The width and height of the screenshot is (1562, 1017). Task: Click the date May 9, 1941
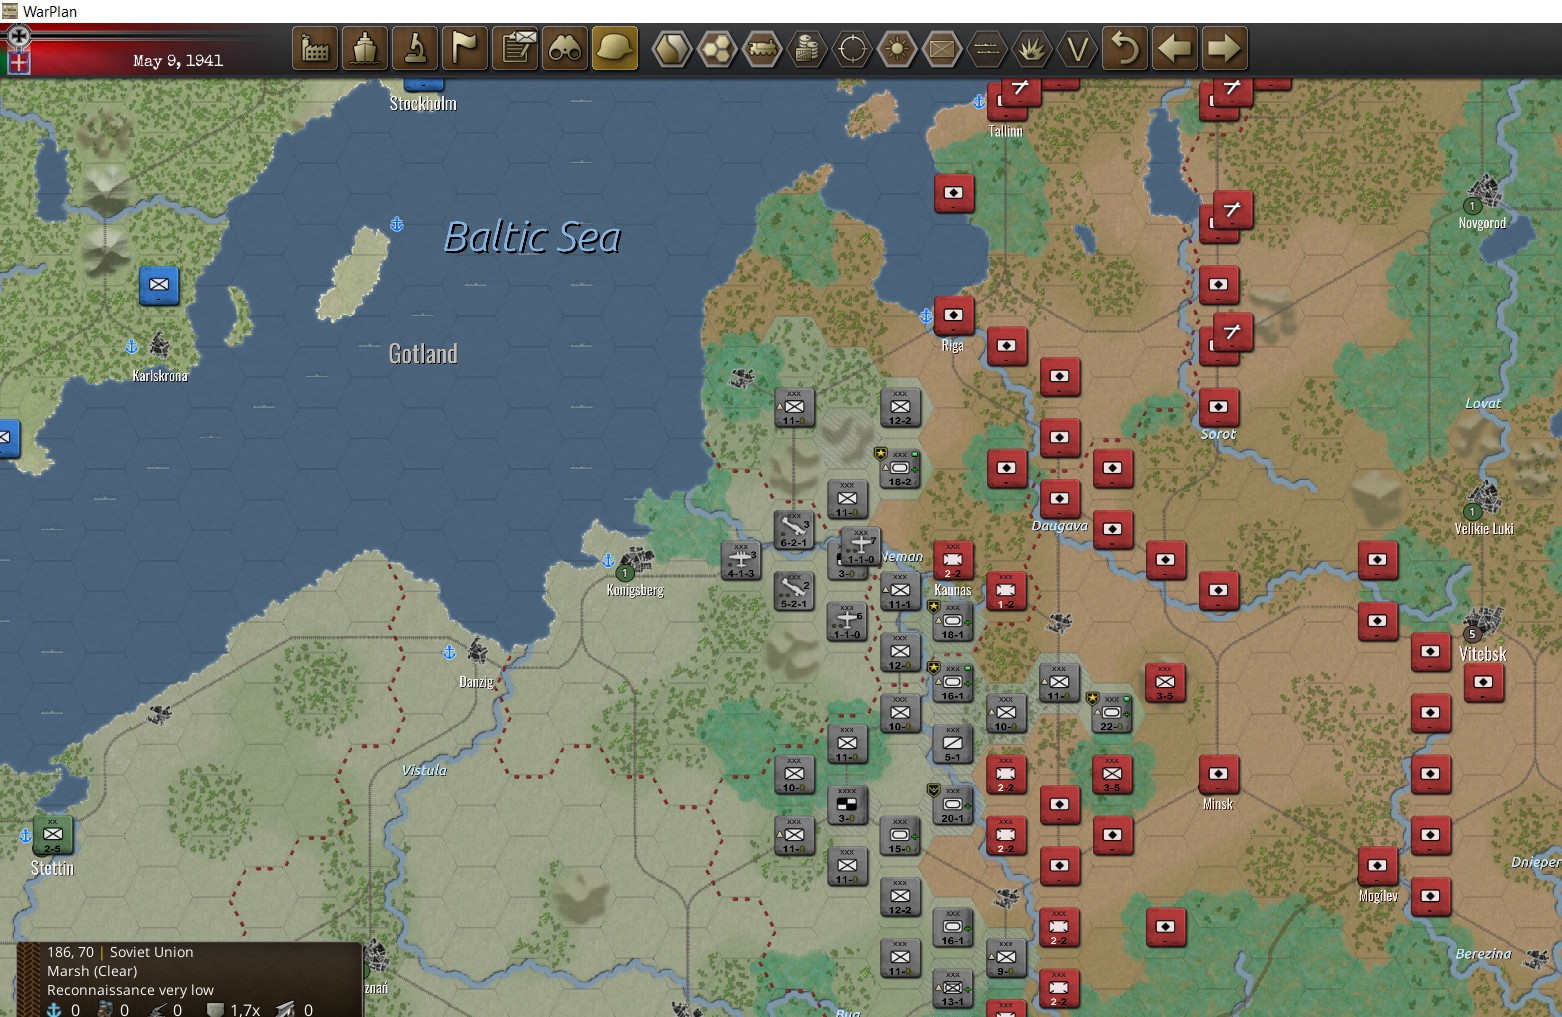click(178, 61)
